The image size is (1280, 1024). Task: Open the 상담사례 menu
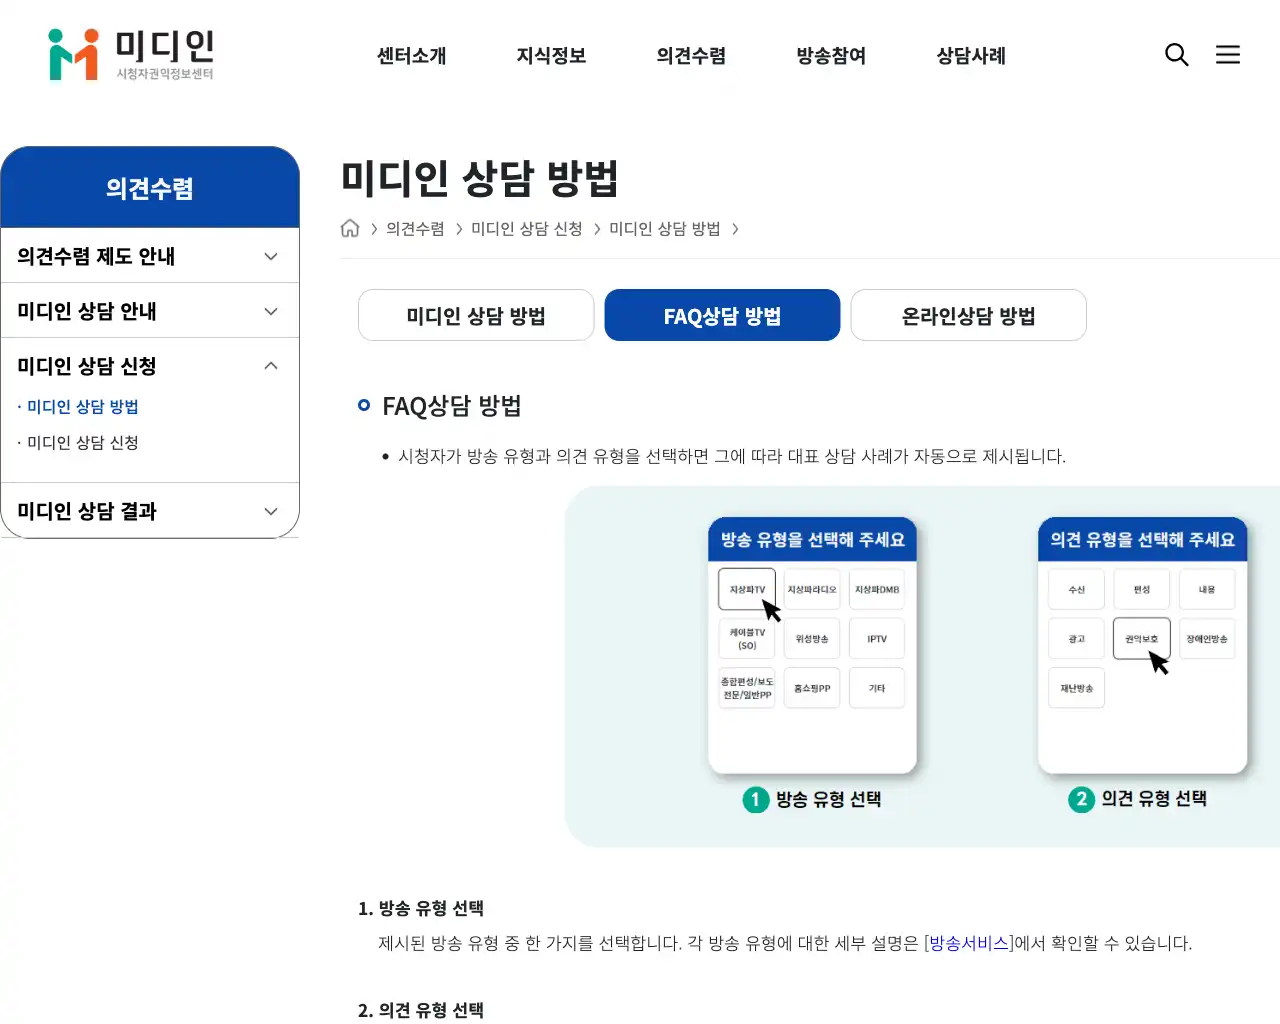[x=969, y=56]
